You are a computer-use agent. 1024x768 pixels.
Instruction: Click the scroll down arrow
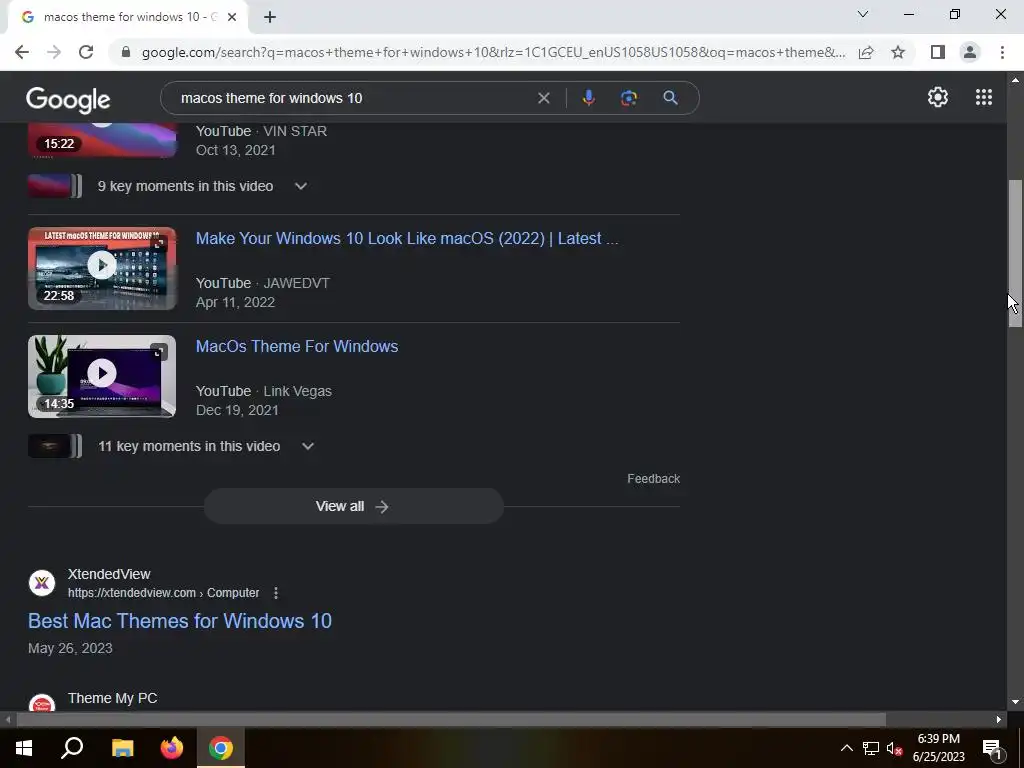click(x=1014, y=703)
